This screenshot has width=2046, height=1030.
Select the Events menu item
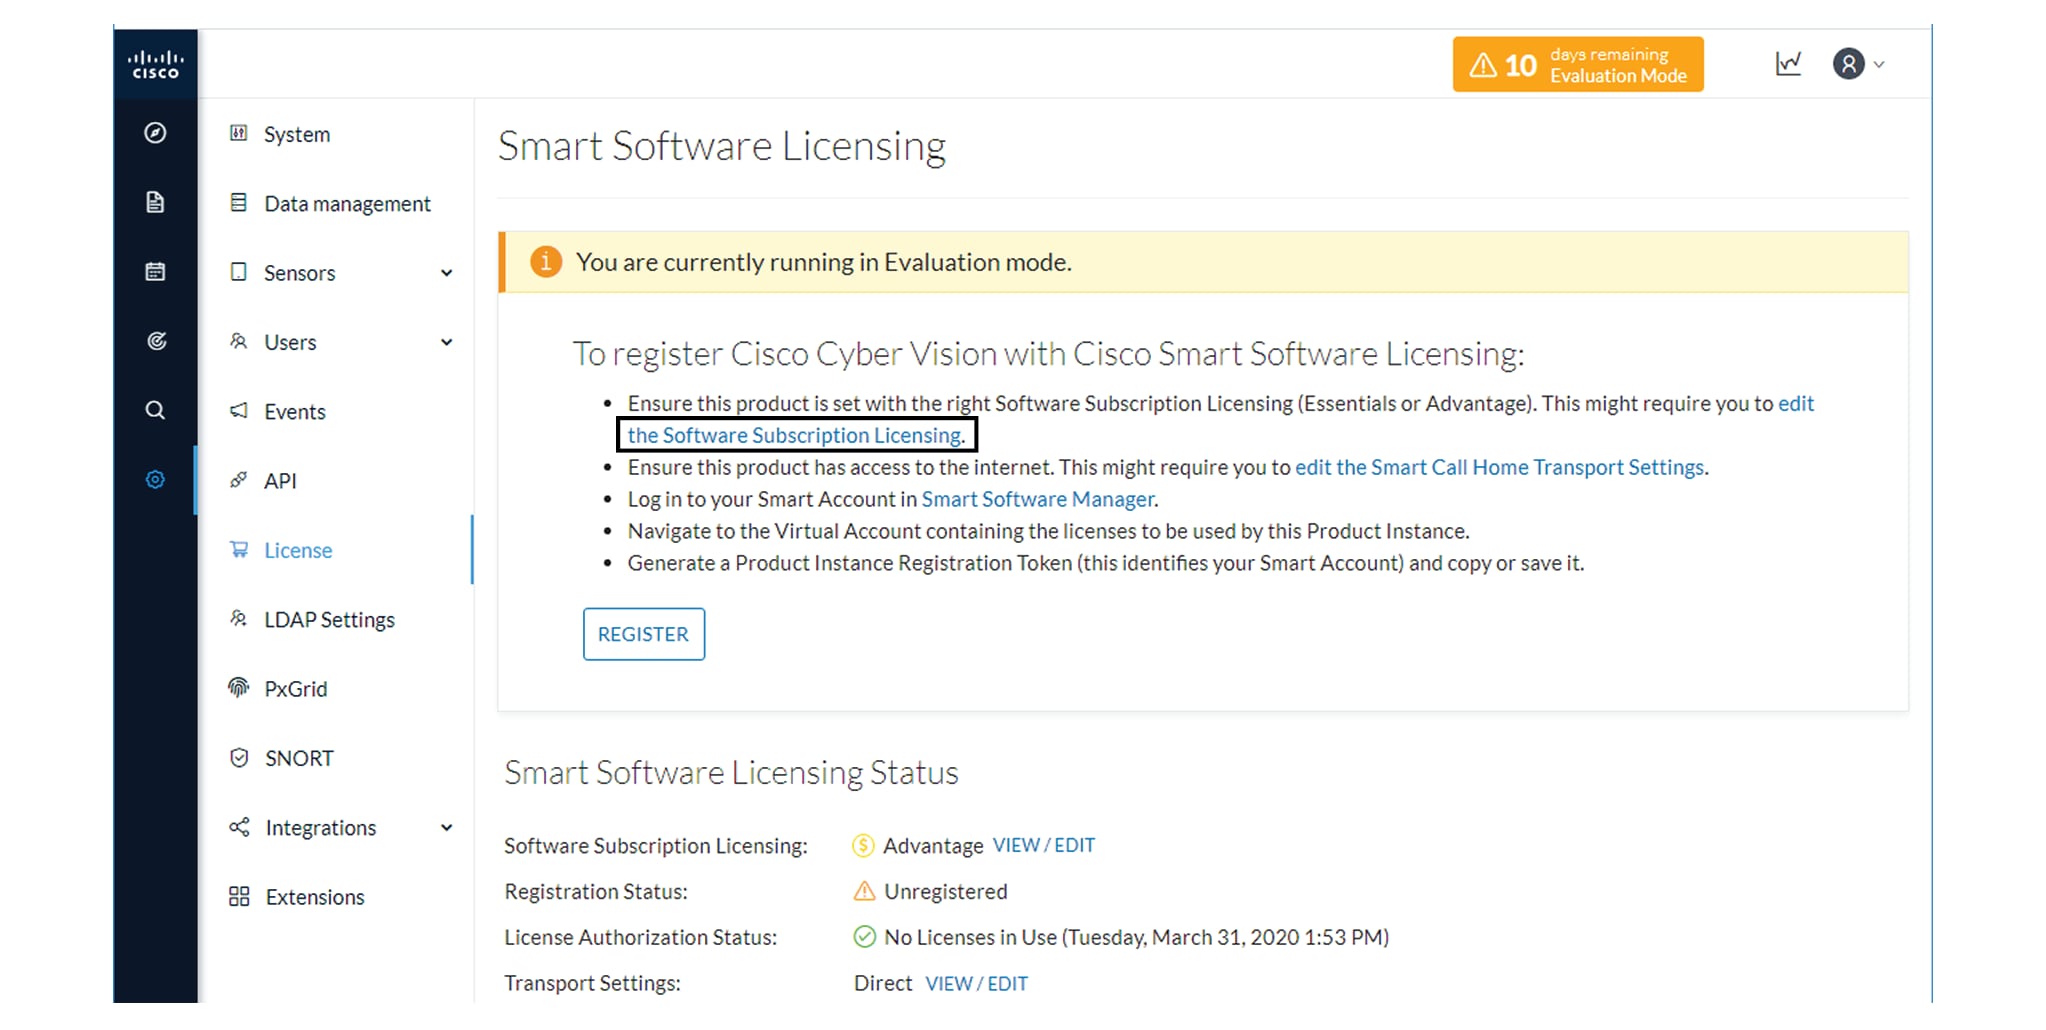point(295,412)
